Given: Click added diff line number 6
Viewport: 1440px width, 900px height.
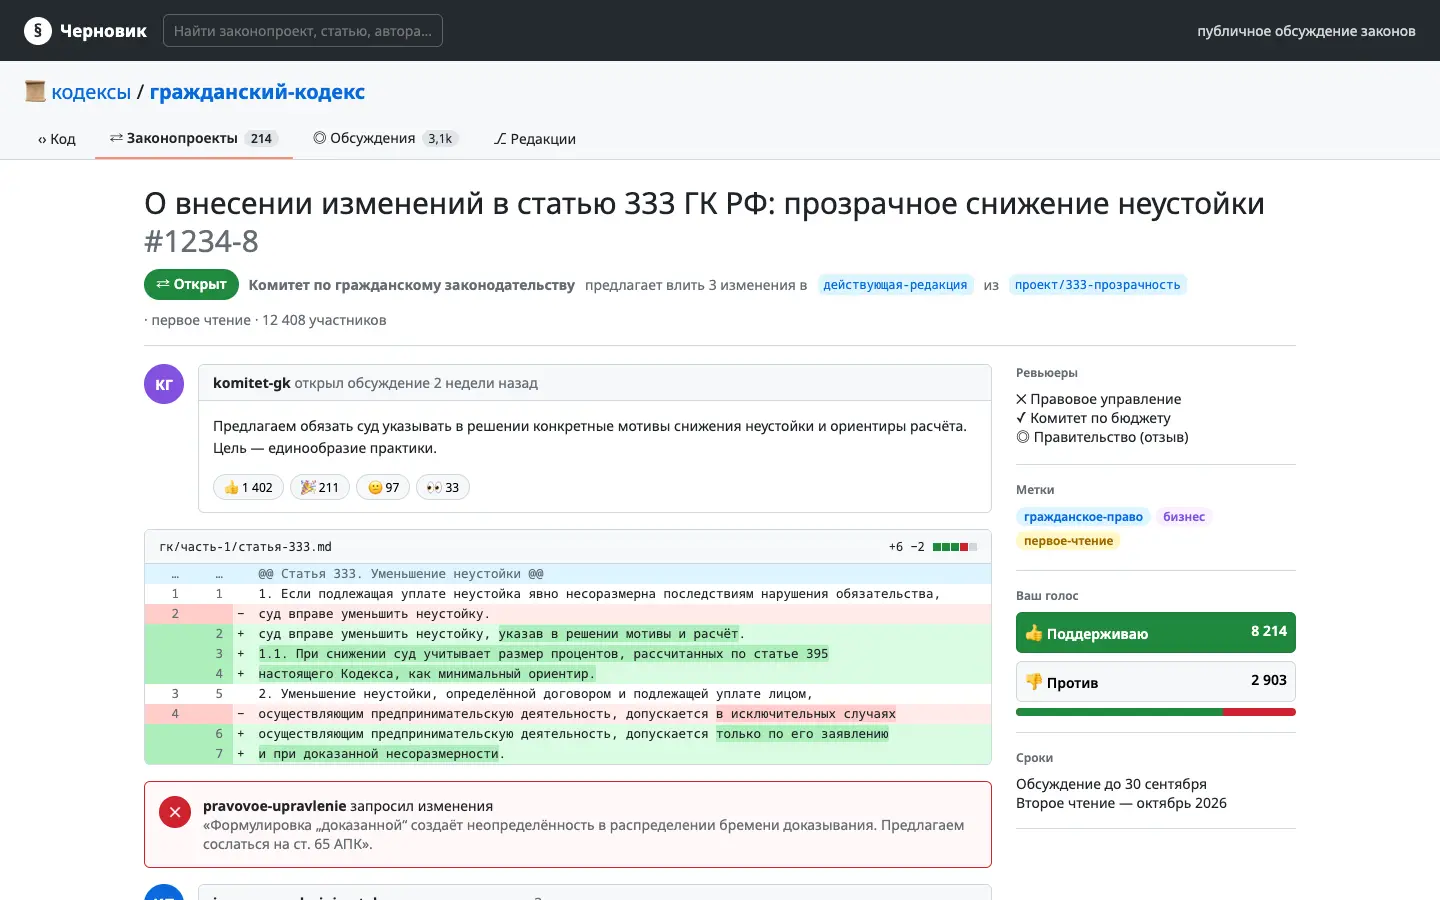Looking at the screenshot, I should coord(219,734).
